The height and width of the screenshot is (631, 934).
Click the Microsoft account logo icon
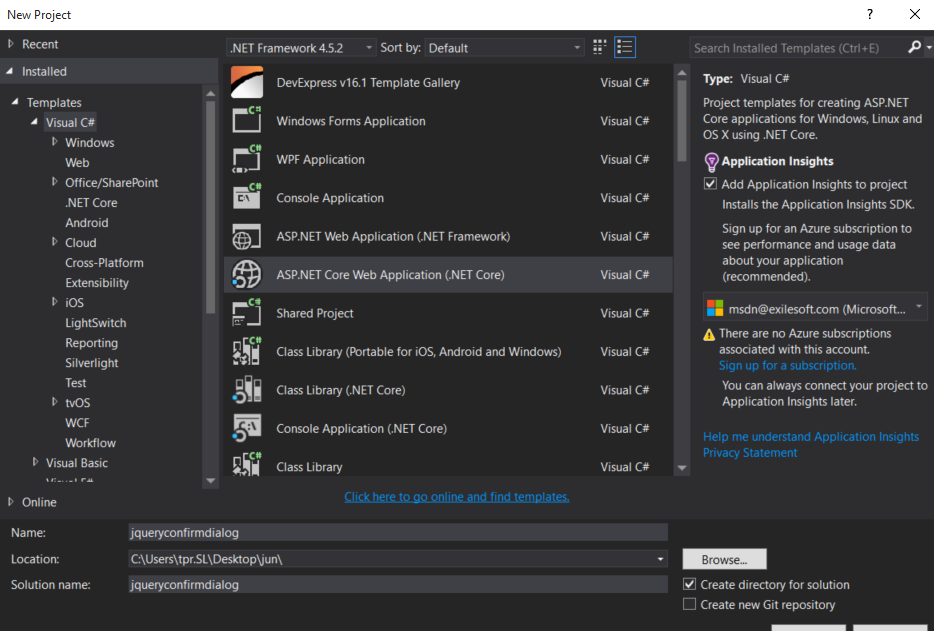click(x=715, y=308)
